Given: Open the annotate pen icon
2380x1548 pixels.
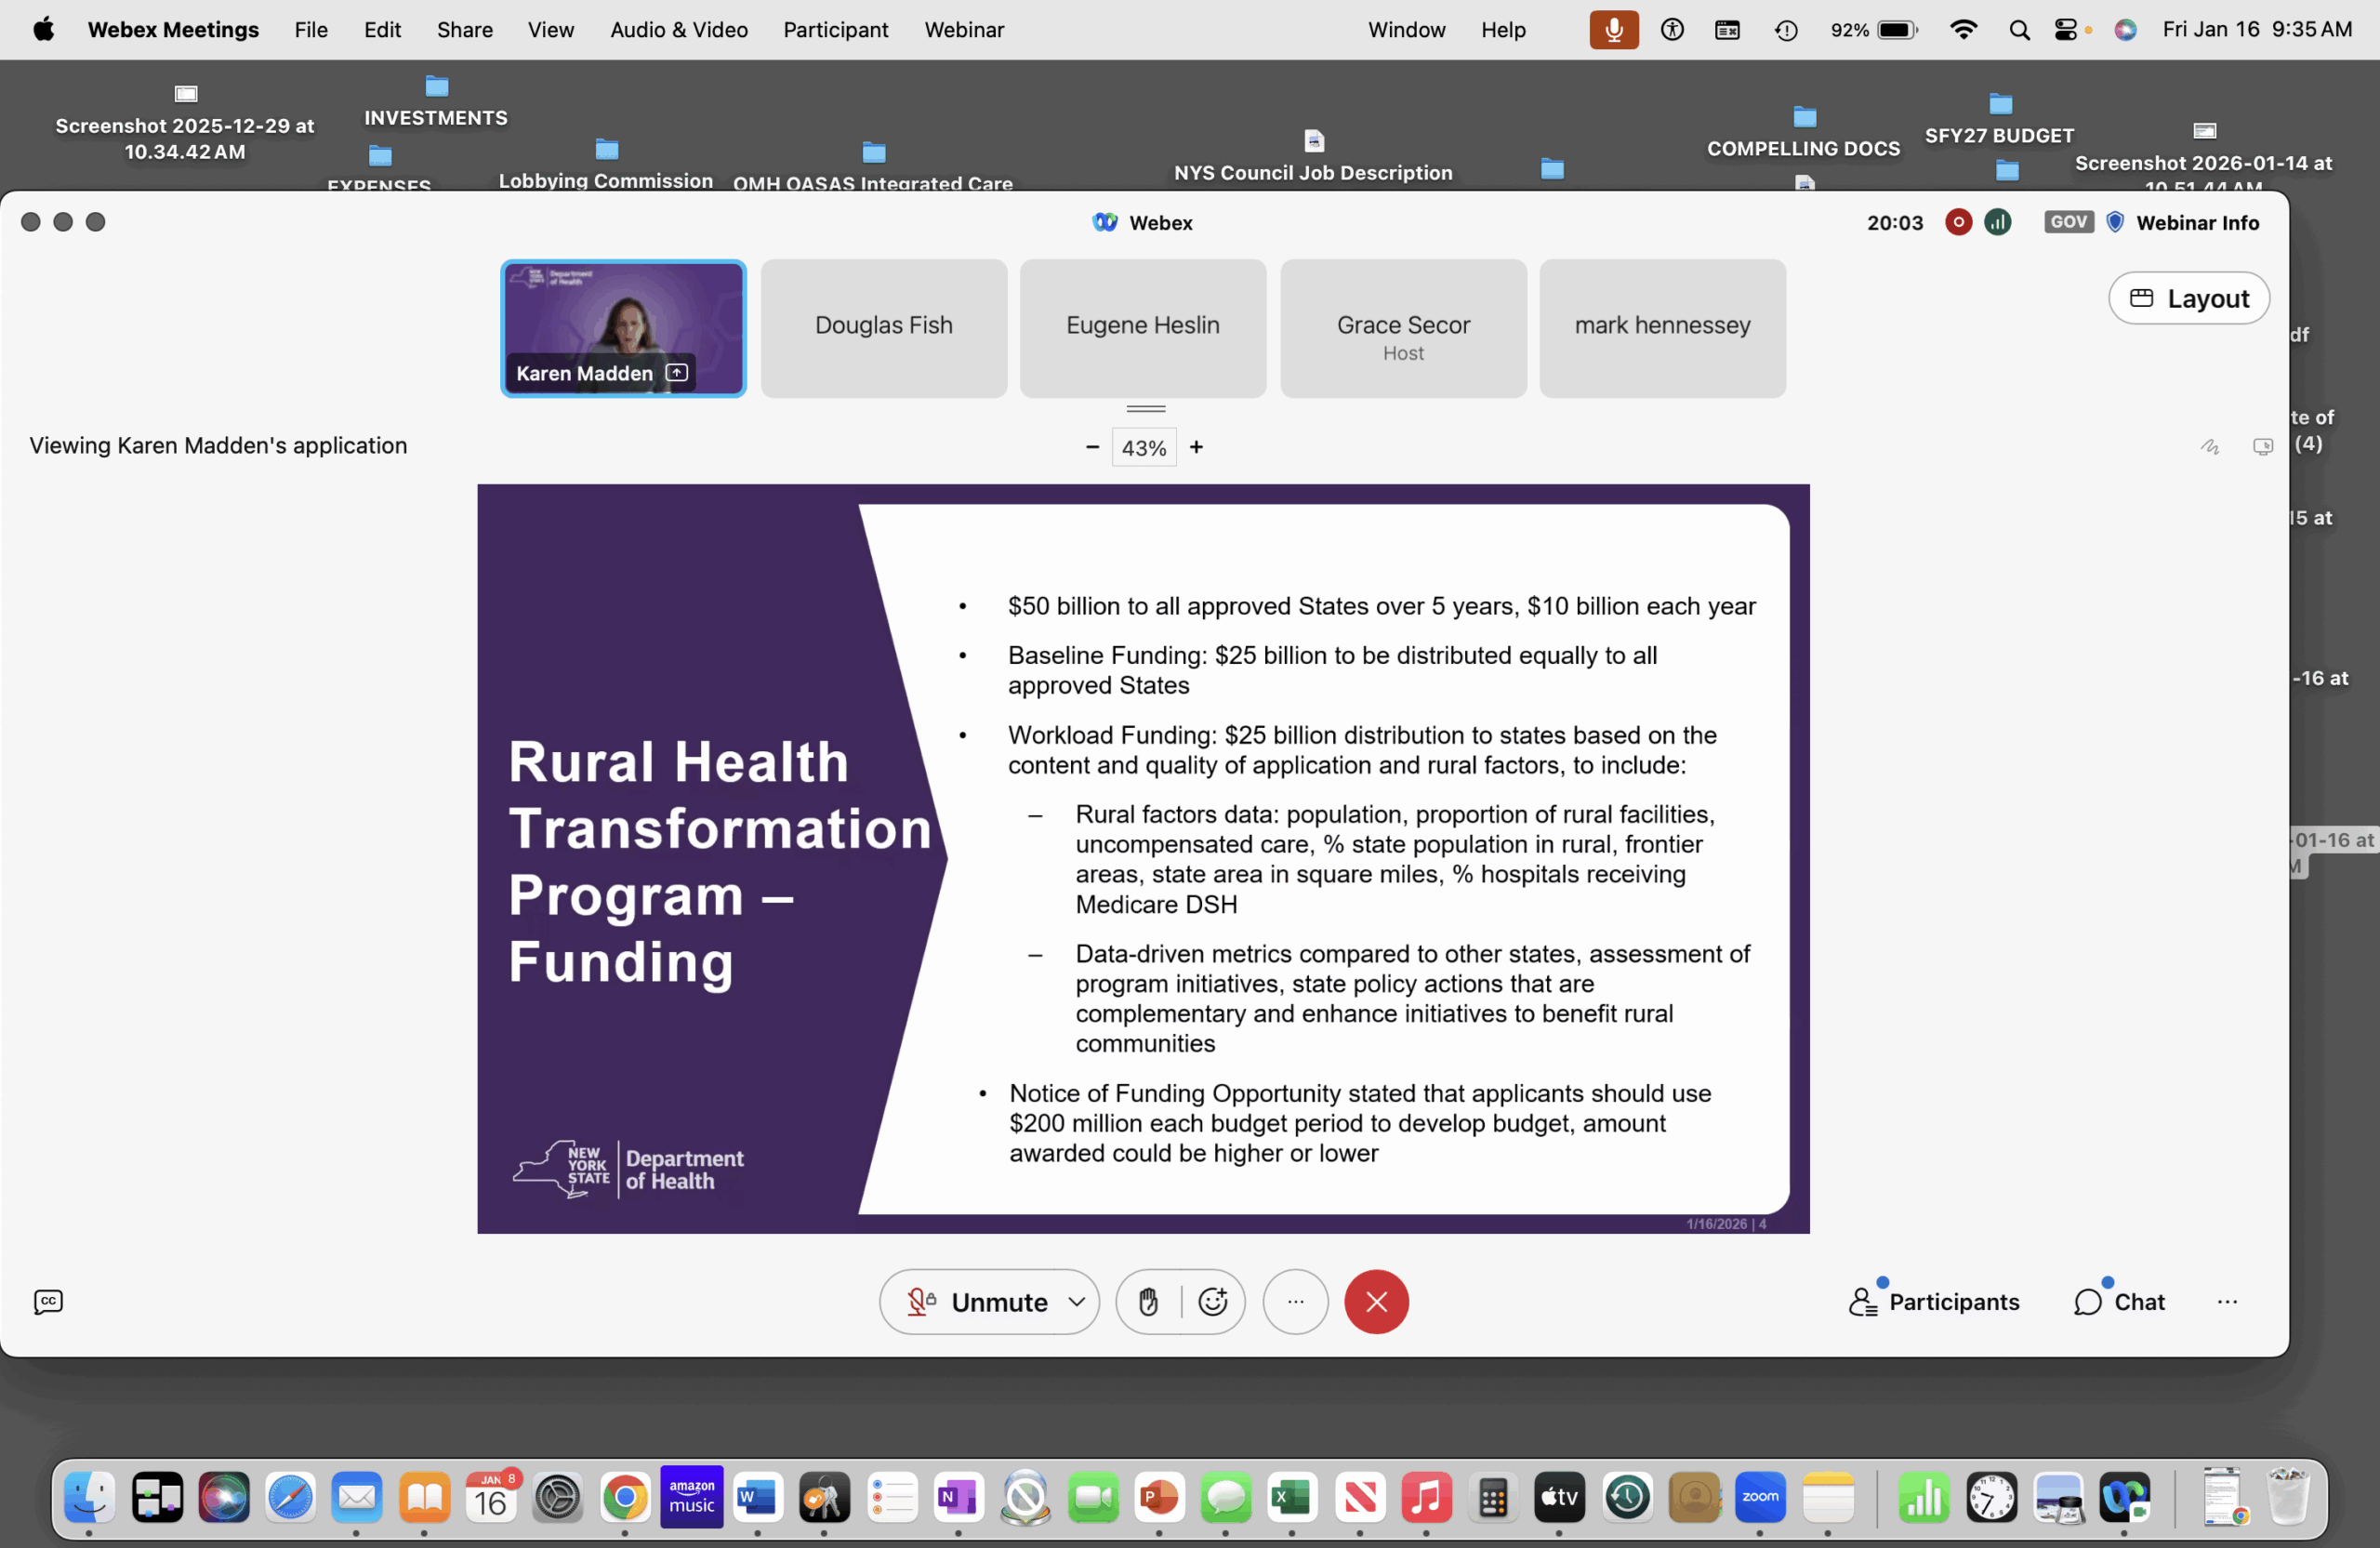Looking at the screenshot, I should (x=2210, y=447).
